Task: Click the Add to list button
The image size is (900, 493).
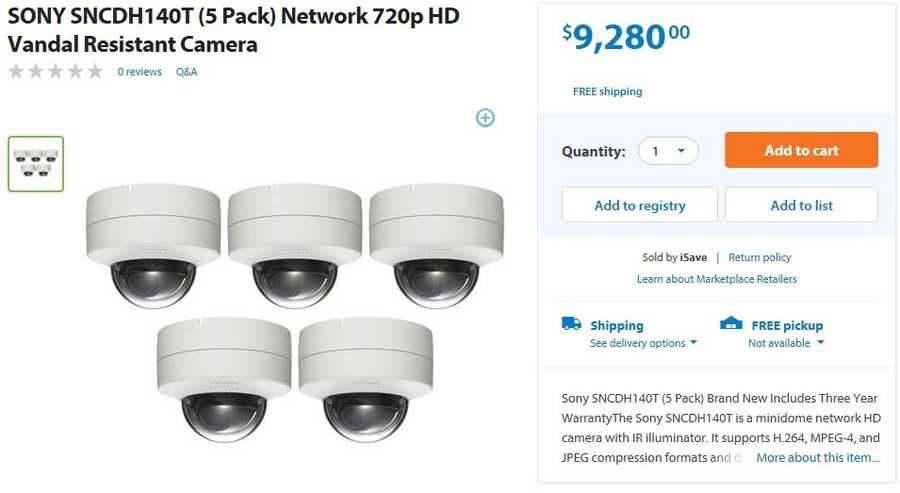Action: pos(801,205)
